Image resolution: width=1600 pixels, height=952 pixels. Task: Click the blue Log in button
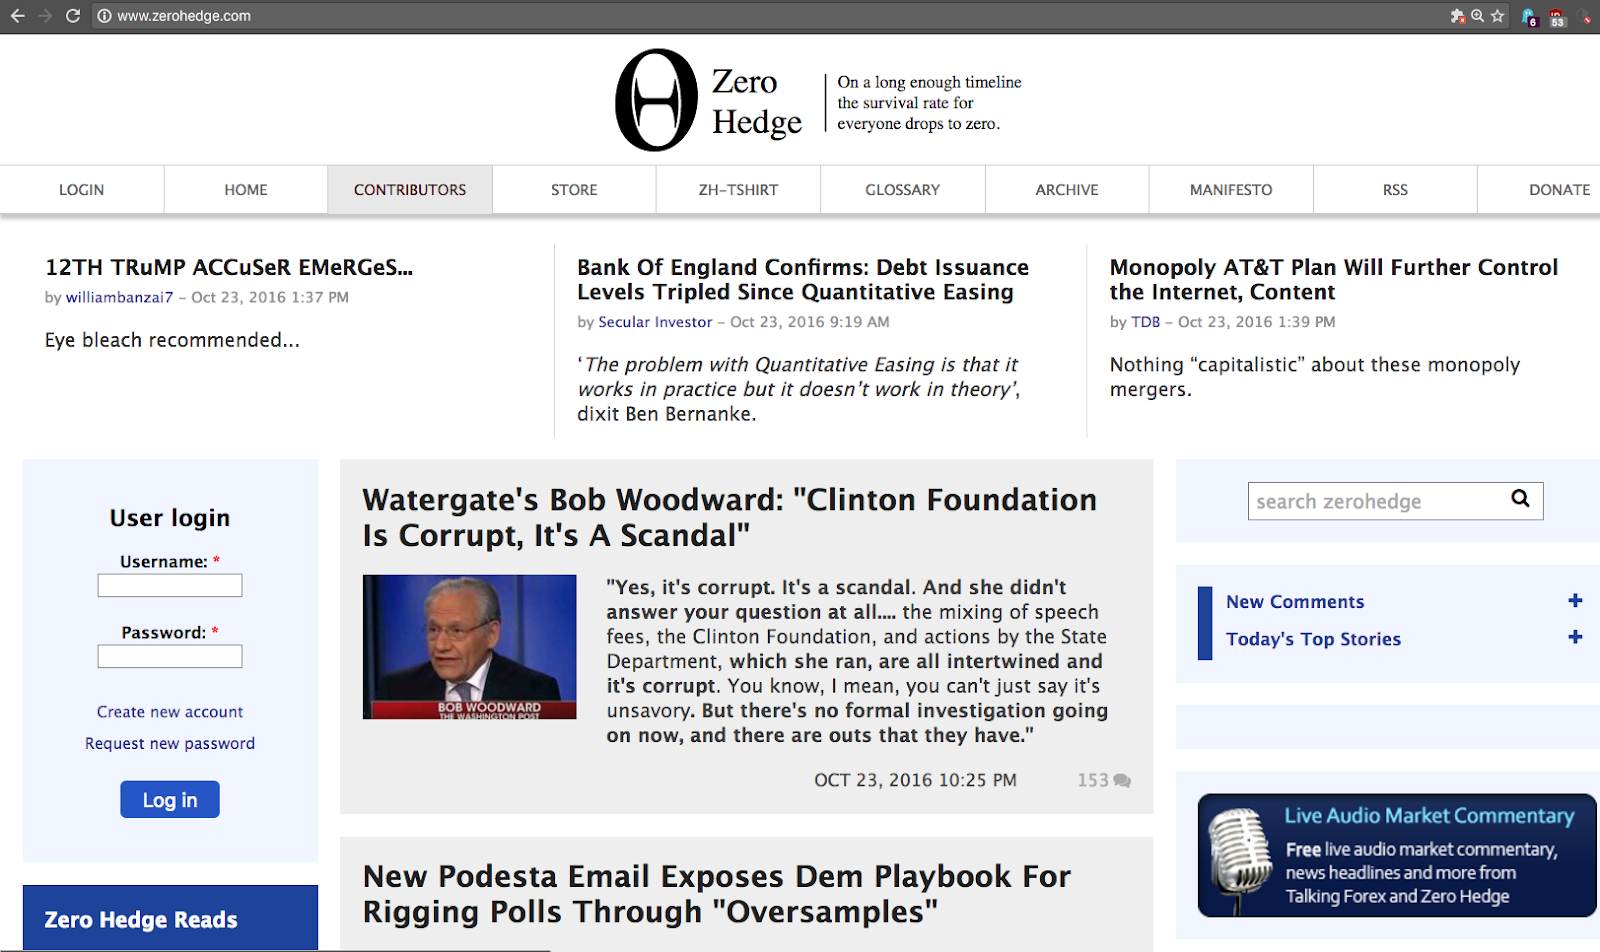click(x=170, y=799)
